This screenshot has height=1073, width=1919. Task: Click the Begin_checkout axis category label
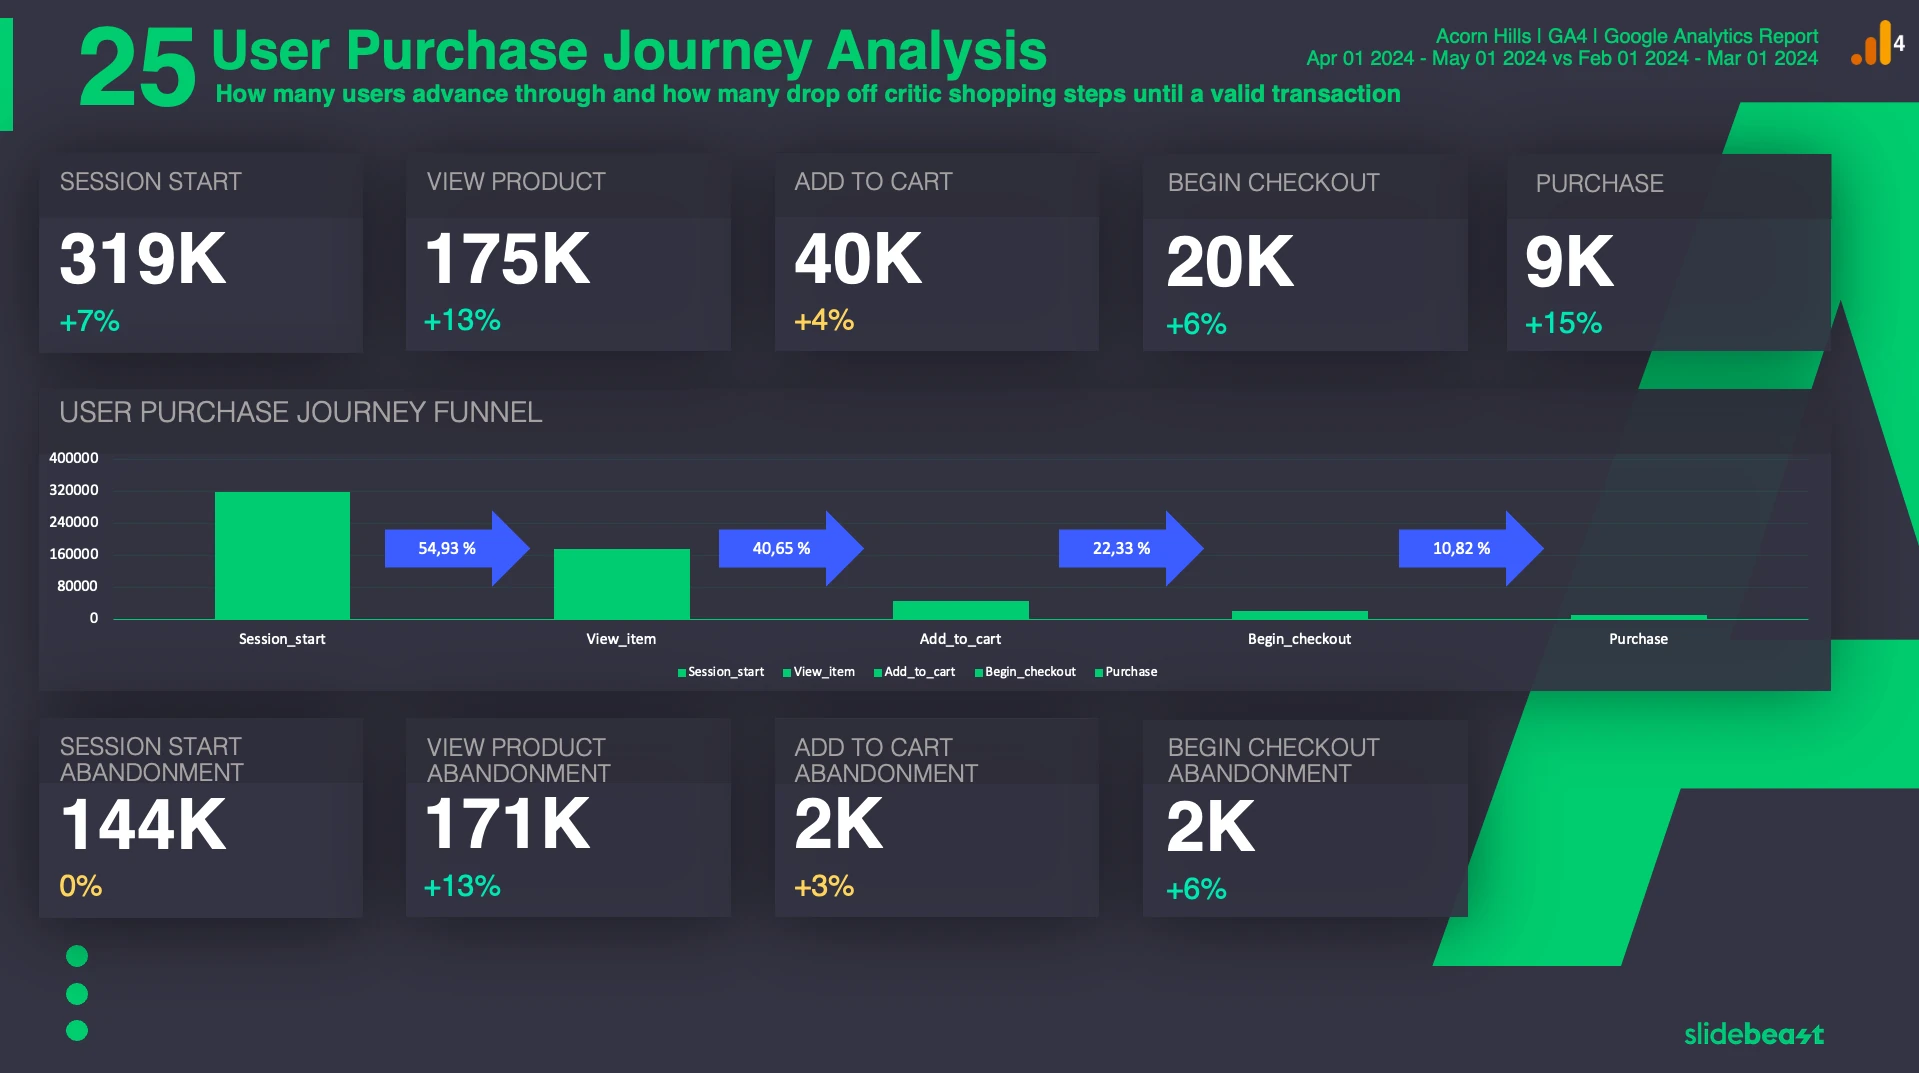pos(1299,639)
